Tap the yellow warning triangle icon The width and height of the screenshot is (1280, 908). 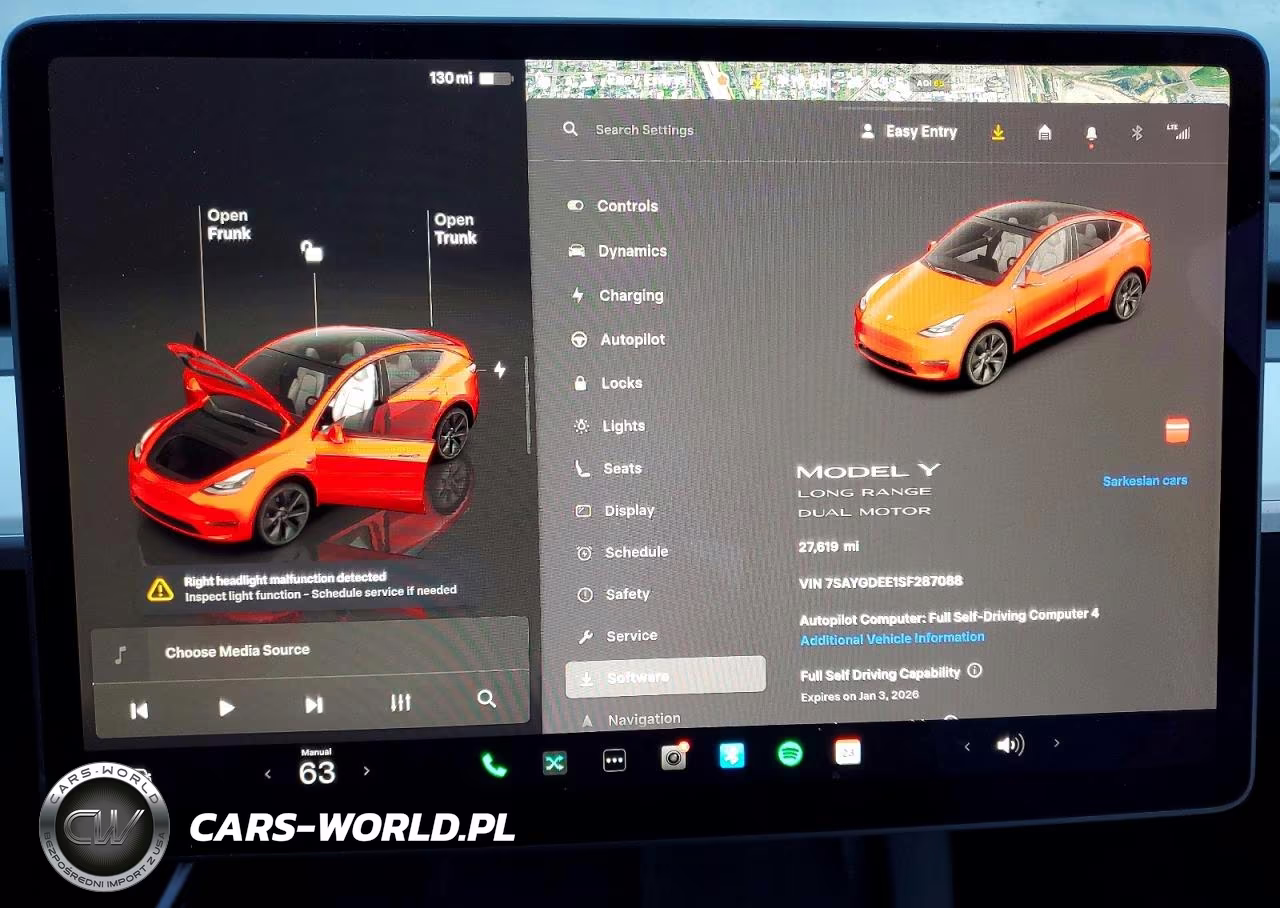pos(161,589)
